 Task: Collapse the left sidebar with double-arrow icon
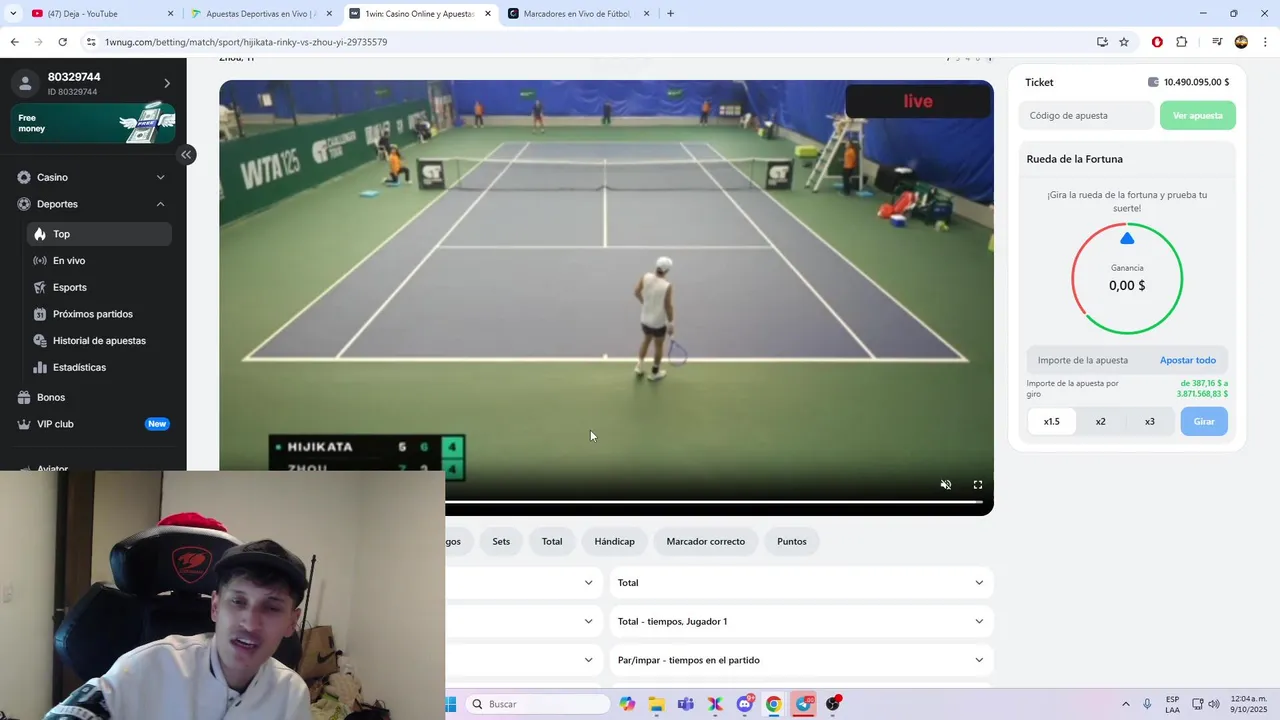pos(186,154)
